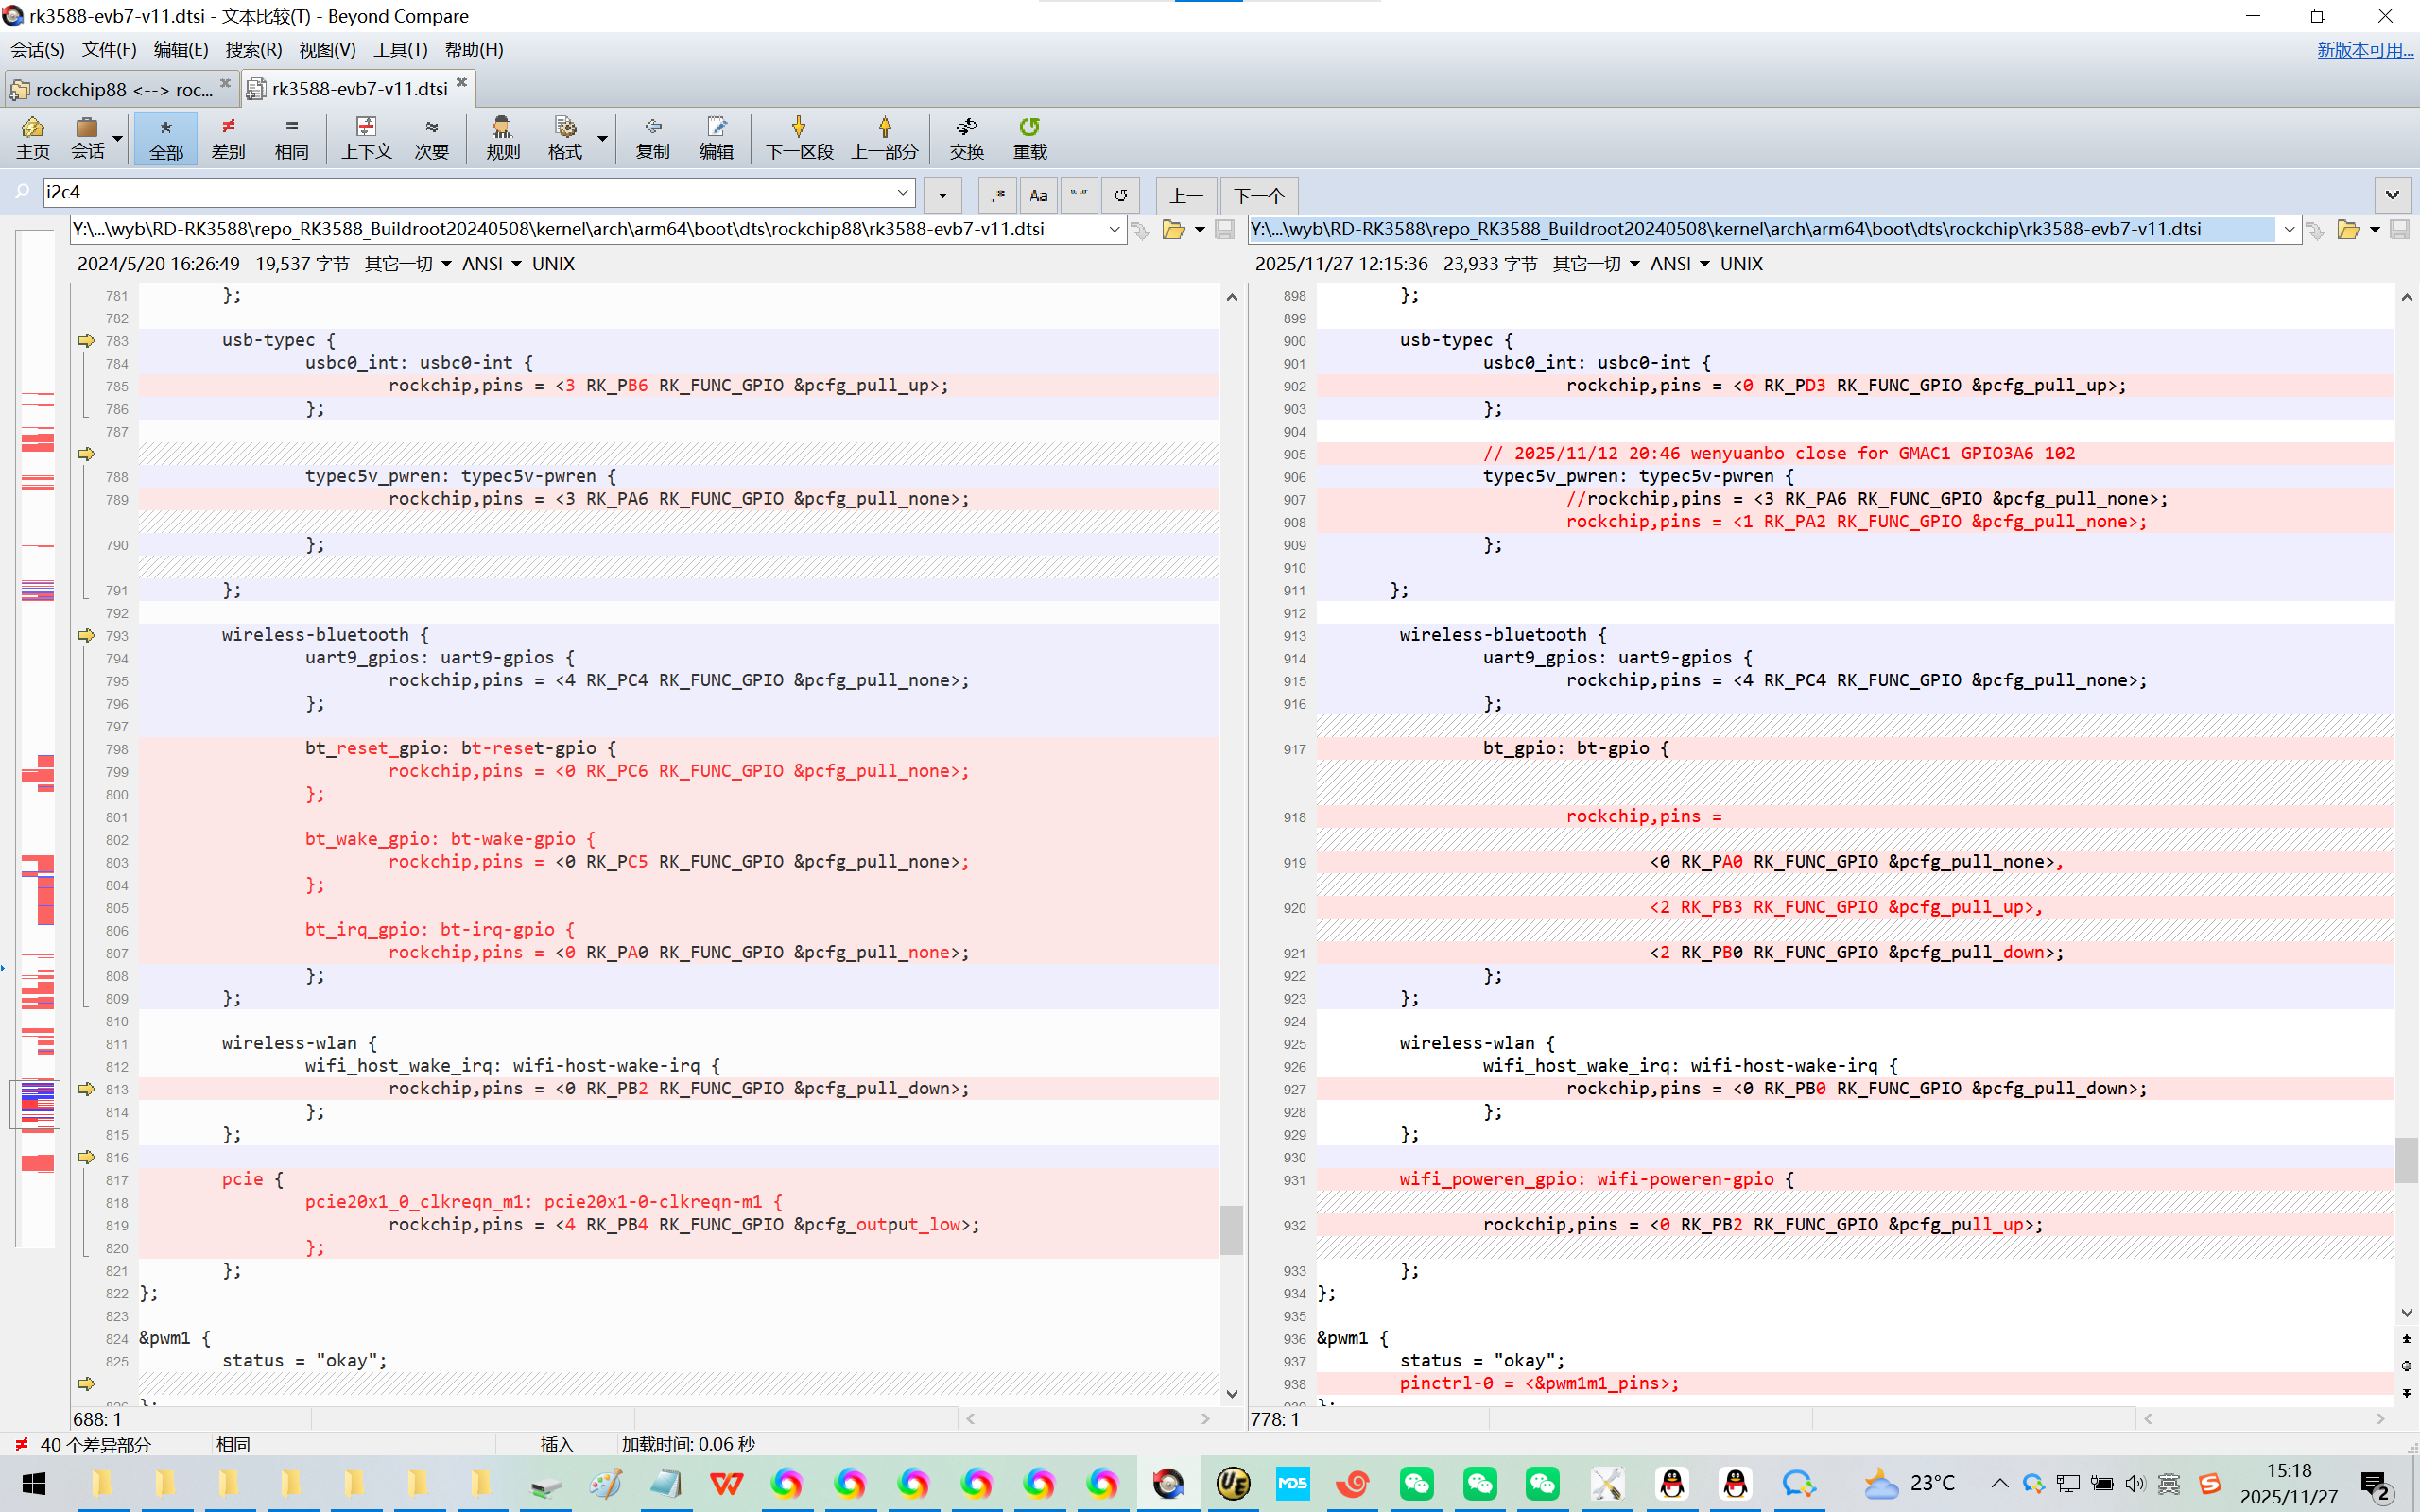Expand the 格式 (Format) dropdown arrow
This screenshot has height=1512, width=2420.
click(602, 138)
